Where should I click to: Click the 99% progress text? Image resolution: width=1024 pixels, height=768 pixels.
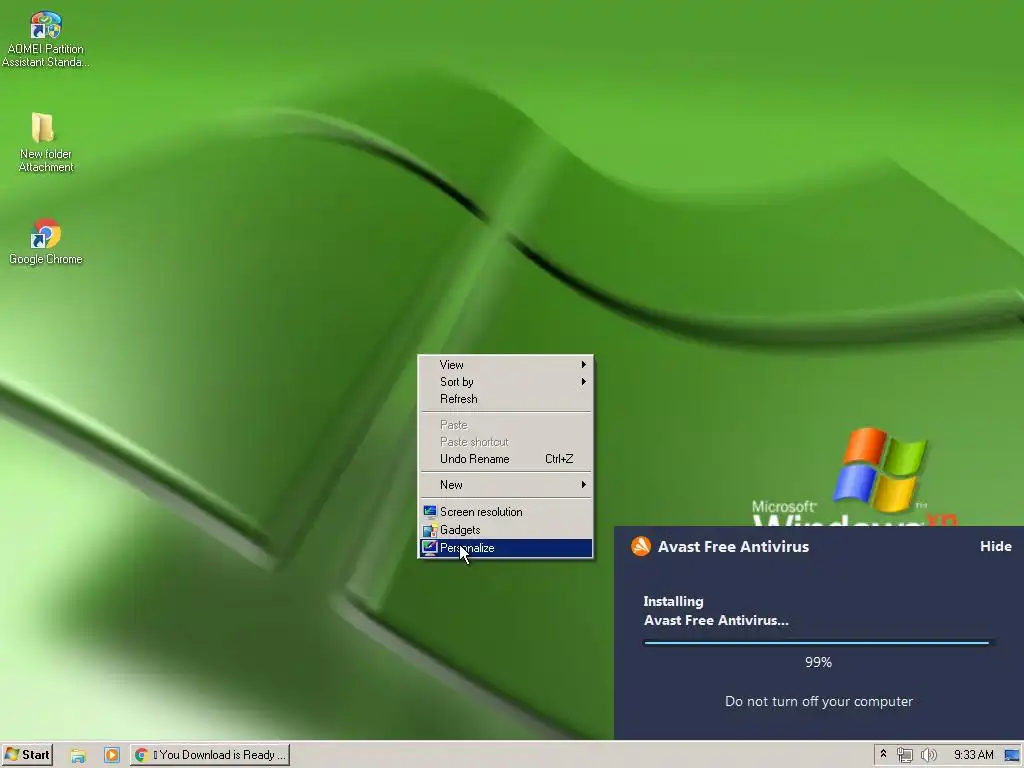pyautogui.click(x=818, y=662)
